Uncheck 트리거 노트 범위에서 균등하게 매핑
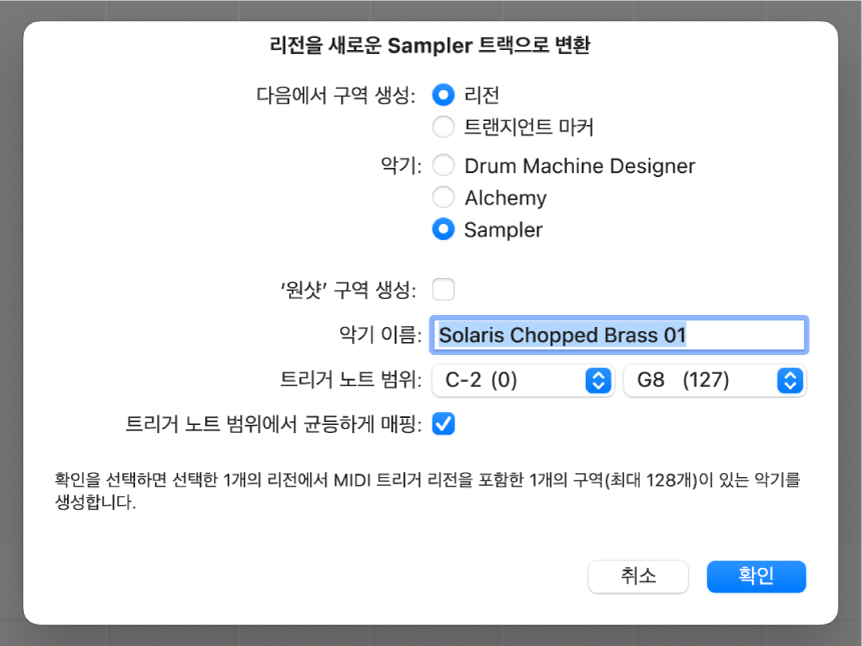Viewport: 862px width, 646px height. (x=443, y=423)
